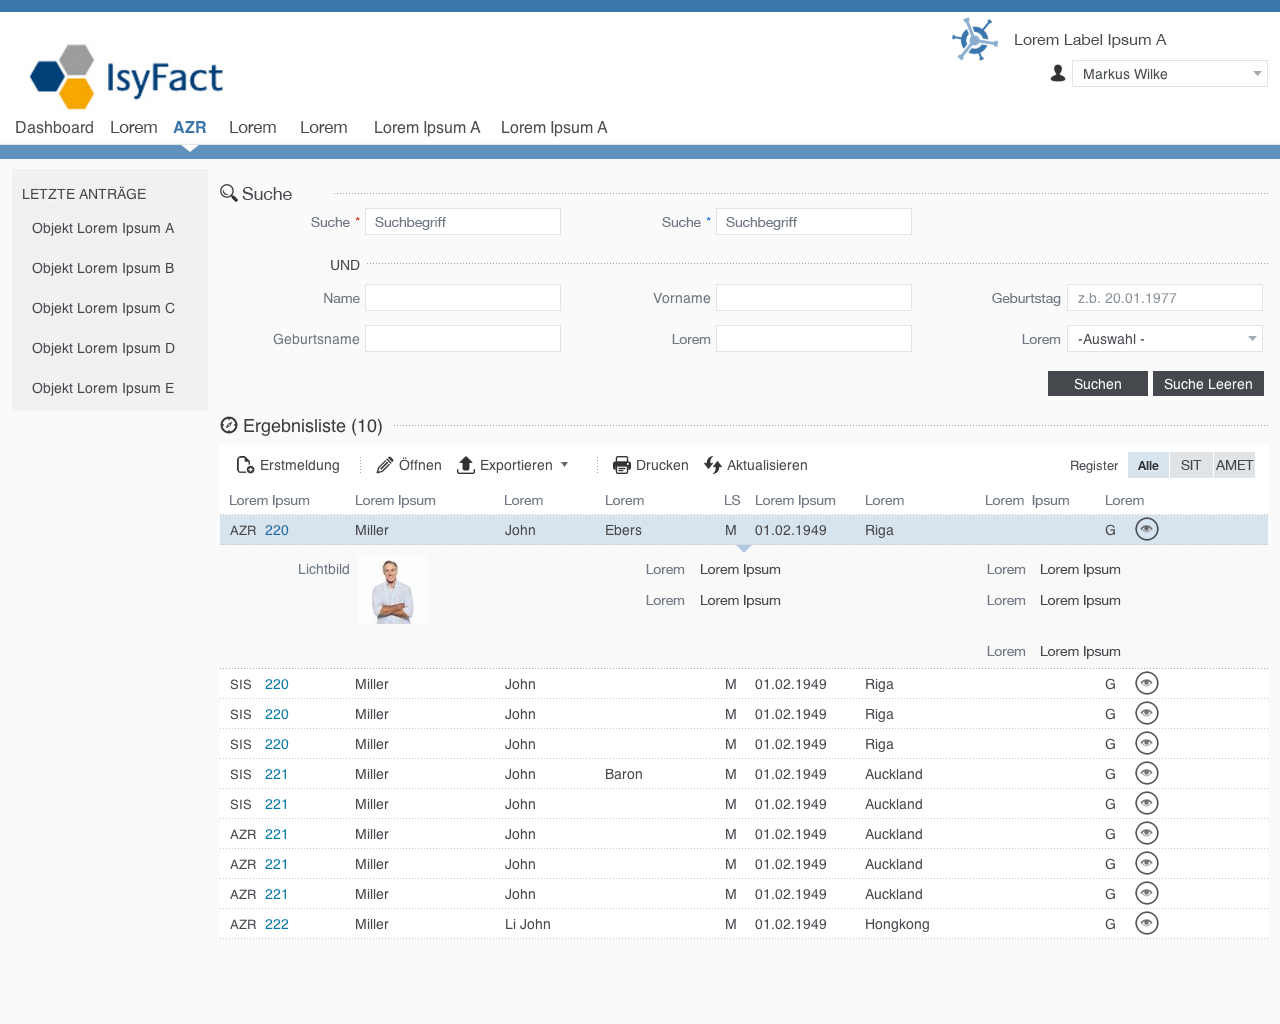Click the IsyFact hexagon logo
The width and height of the screenshot is (1280, 1024).
[63, 77]
